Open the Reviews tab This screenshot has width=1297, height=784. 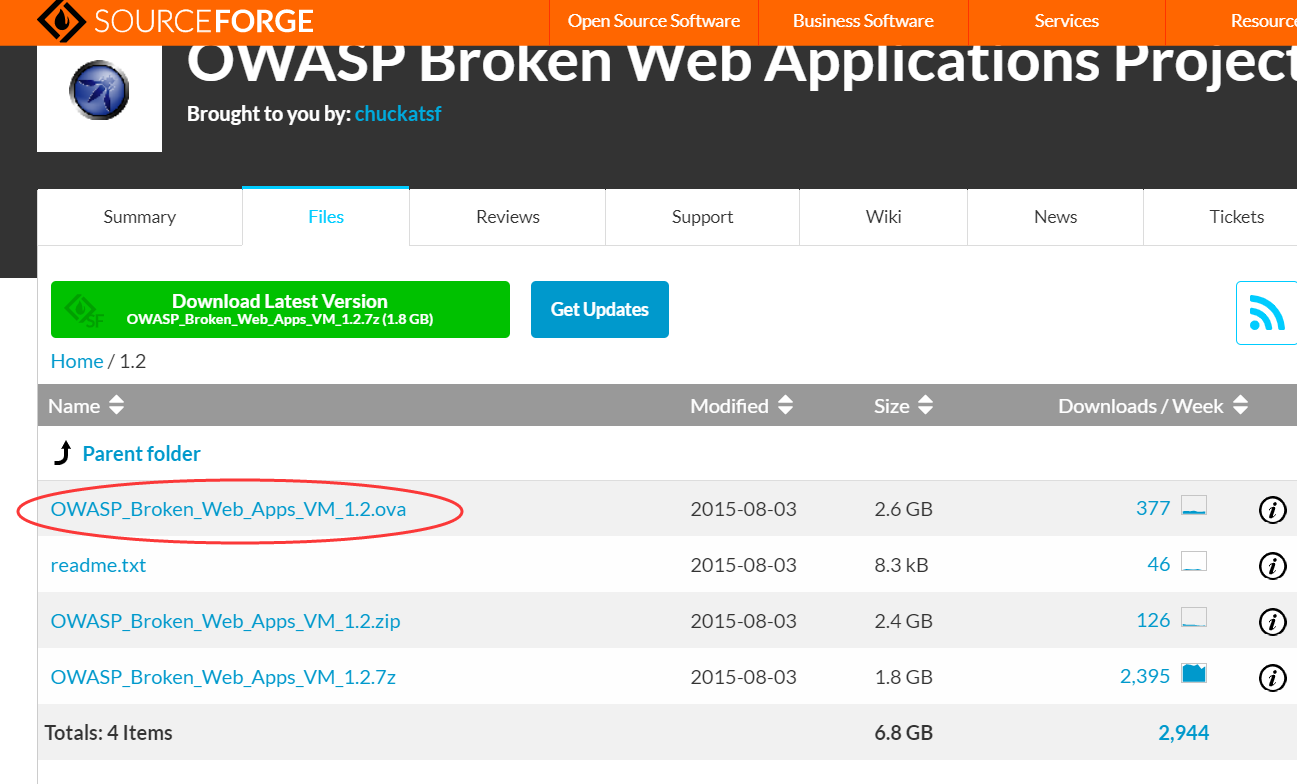[x=507, y=216]
